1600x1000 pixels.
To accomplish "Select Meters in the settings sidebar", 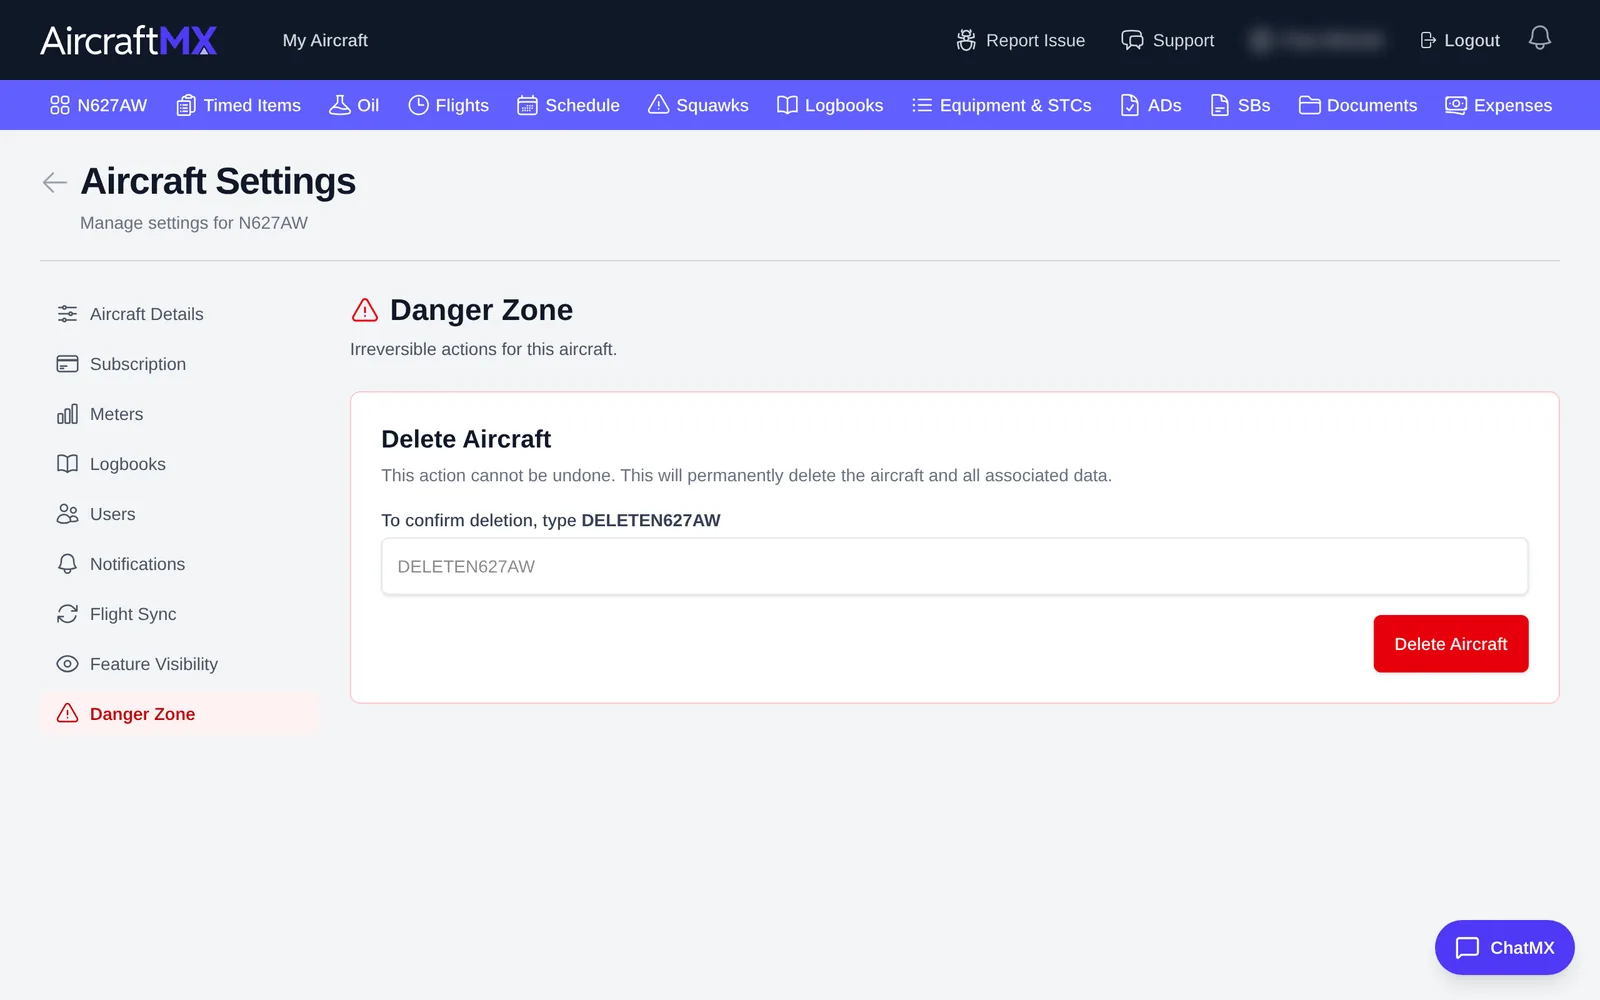I will (180, 414).
